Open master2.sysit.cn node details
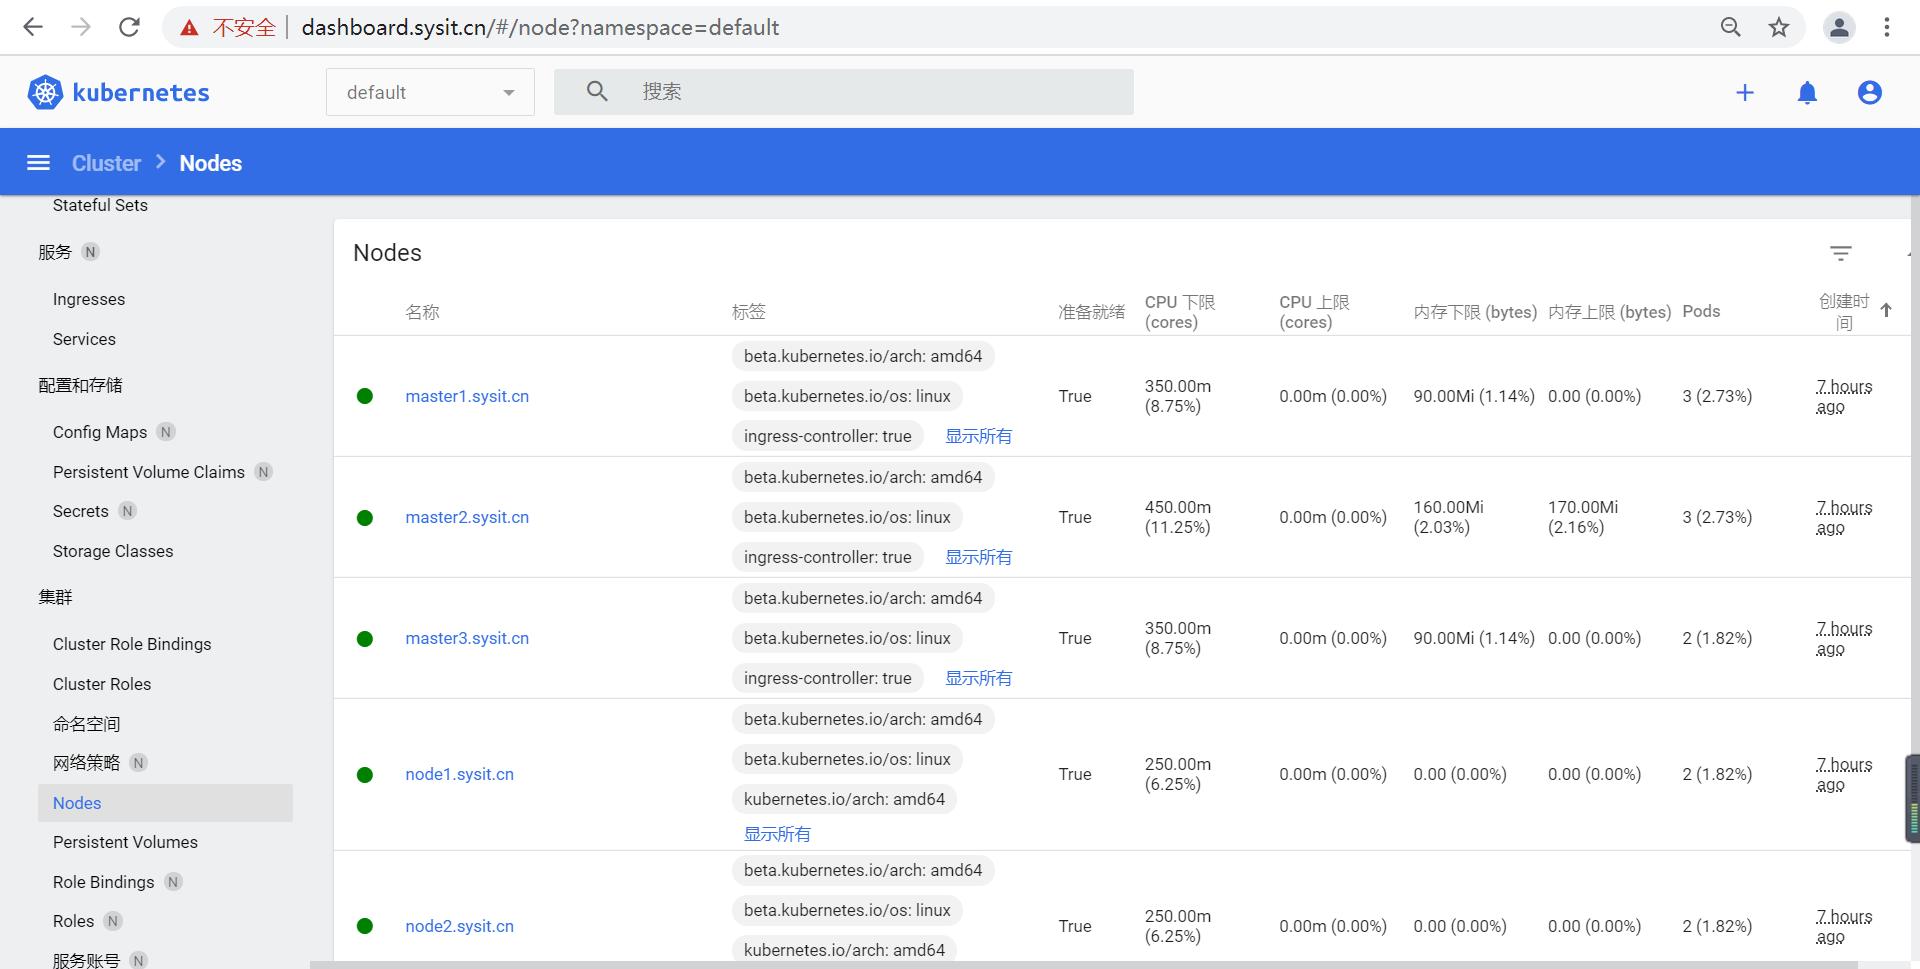 coord(466,517)
